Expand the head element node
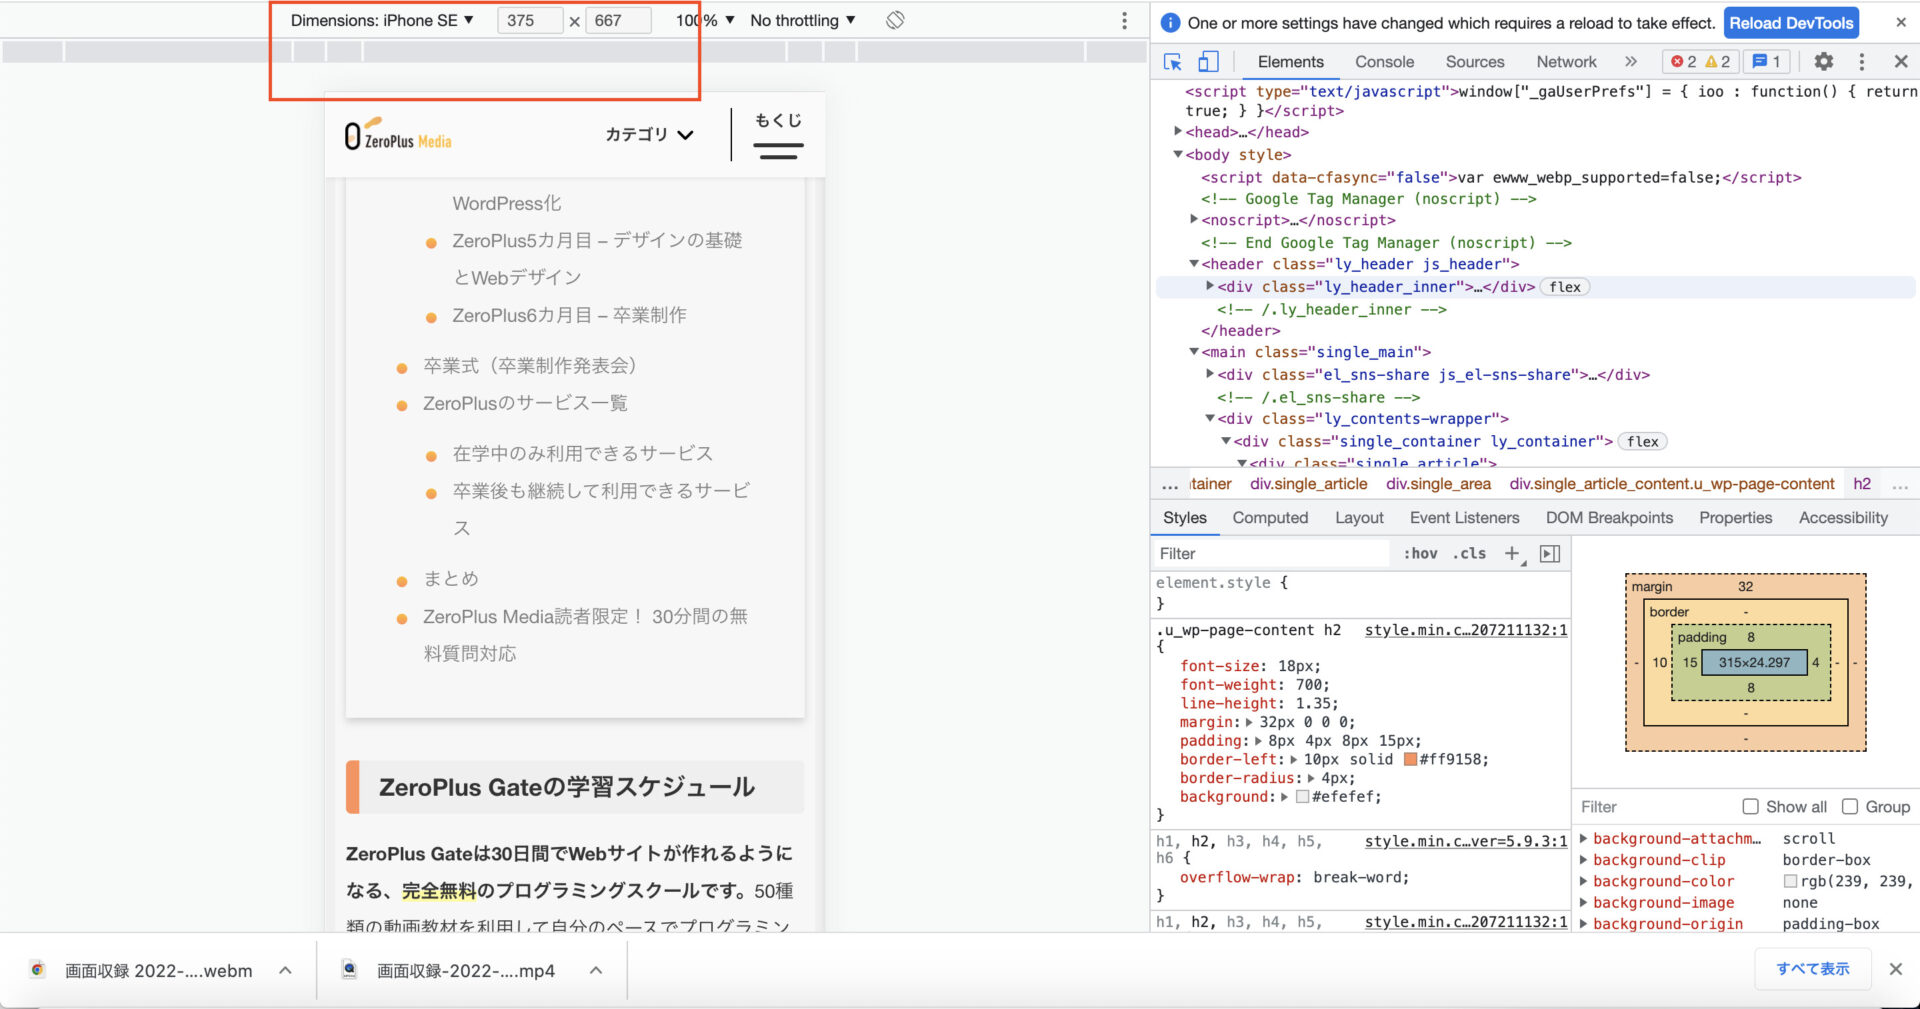1920x1009 pixels. point(1178,132)
